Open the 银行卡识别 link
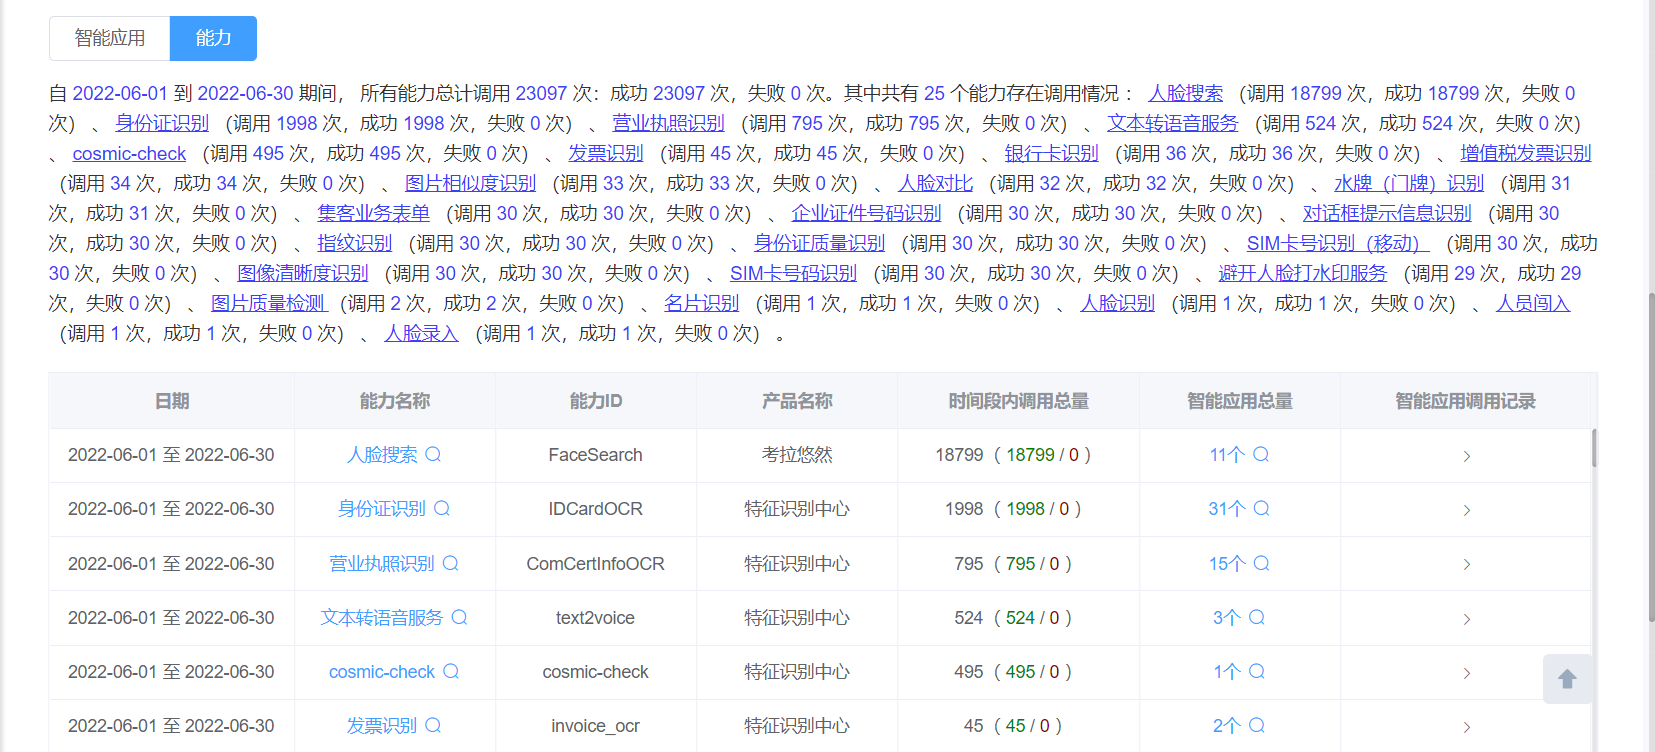 pos(1051,153)
